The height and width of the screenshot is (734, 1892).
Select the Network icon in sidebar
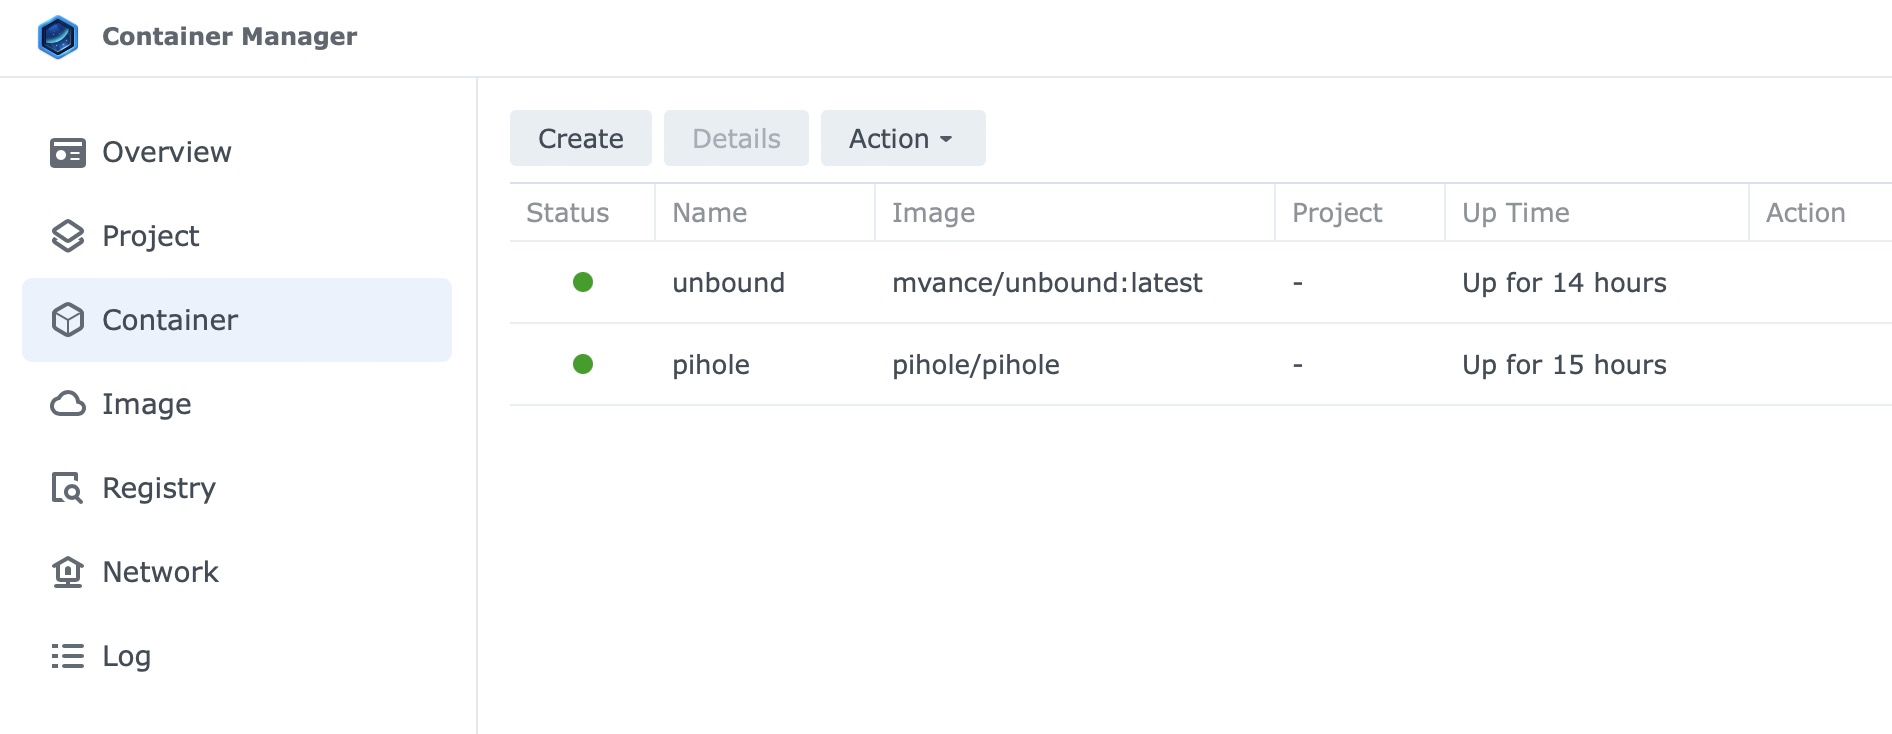[x=67, y=572]
